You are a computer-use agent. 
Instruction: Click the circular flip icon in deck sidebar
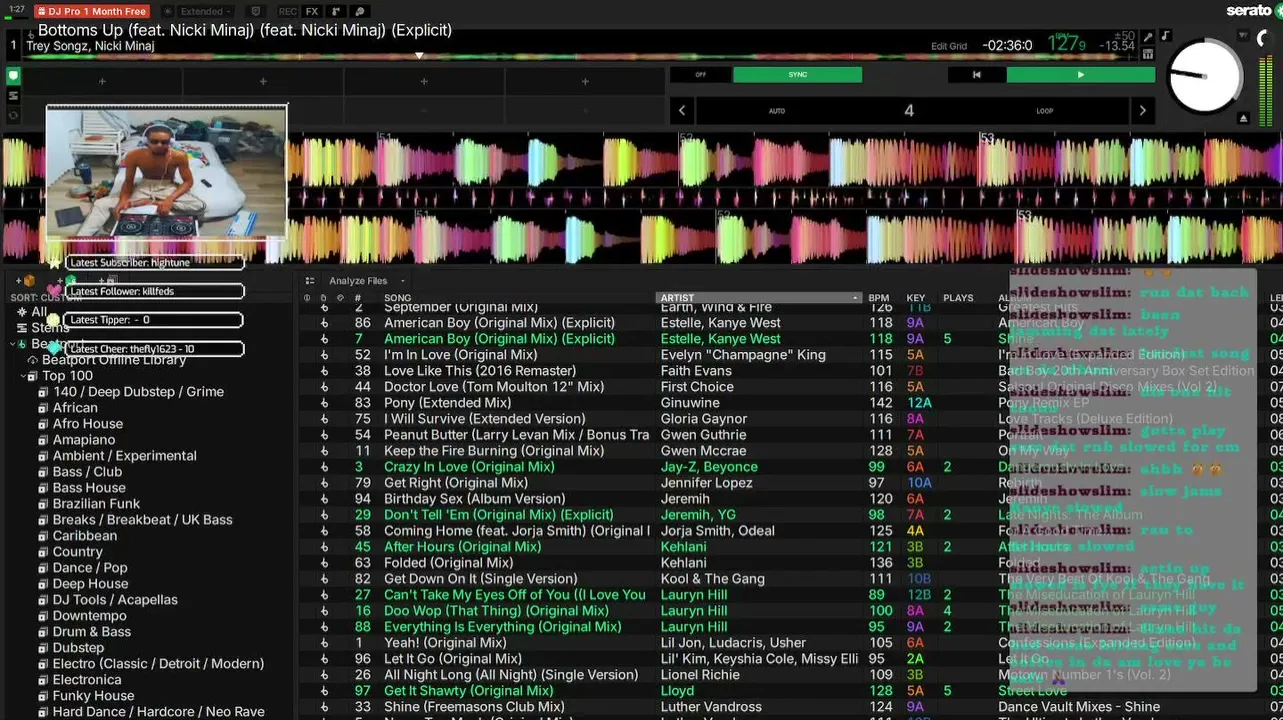tap(14, 116)
